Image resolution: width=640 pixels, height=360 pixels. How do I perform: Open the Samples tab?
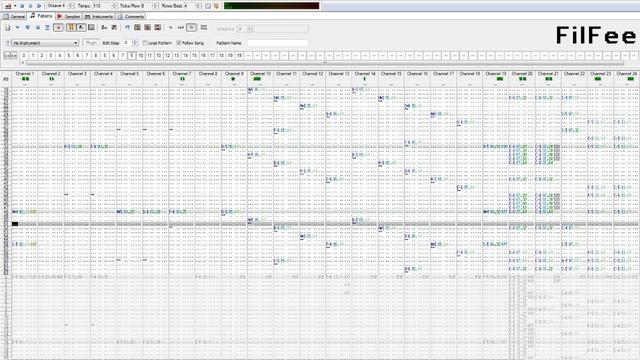click(x=69, y=16)
